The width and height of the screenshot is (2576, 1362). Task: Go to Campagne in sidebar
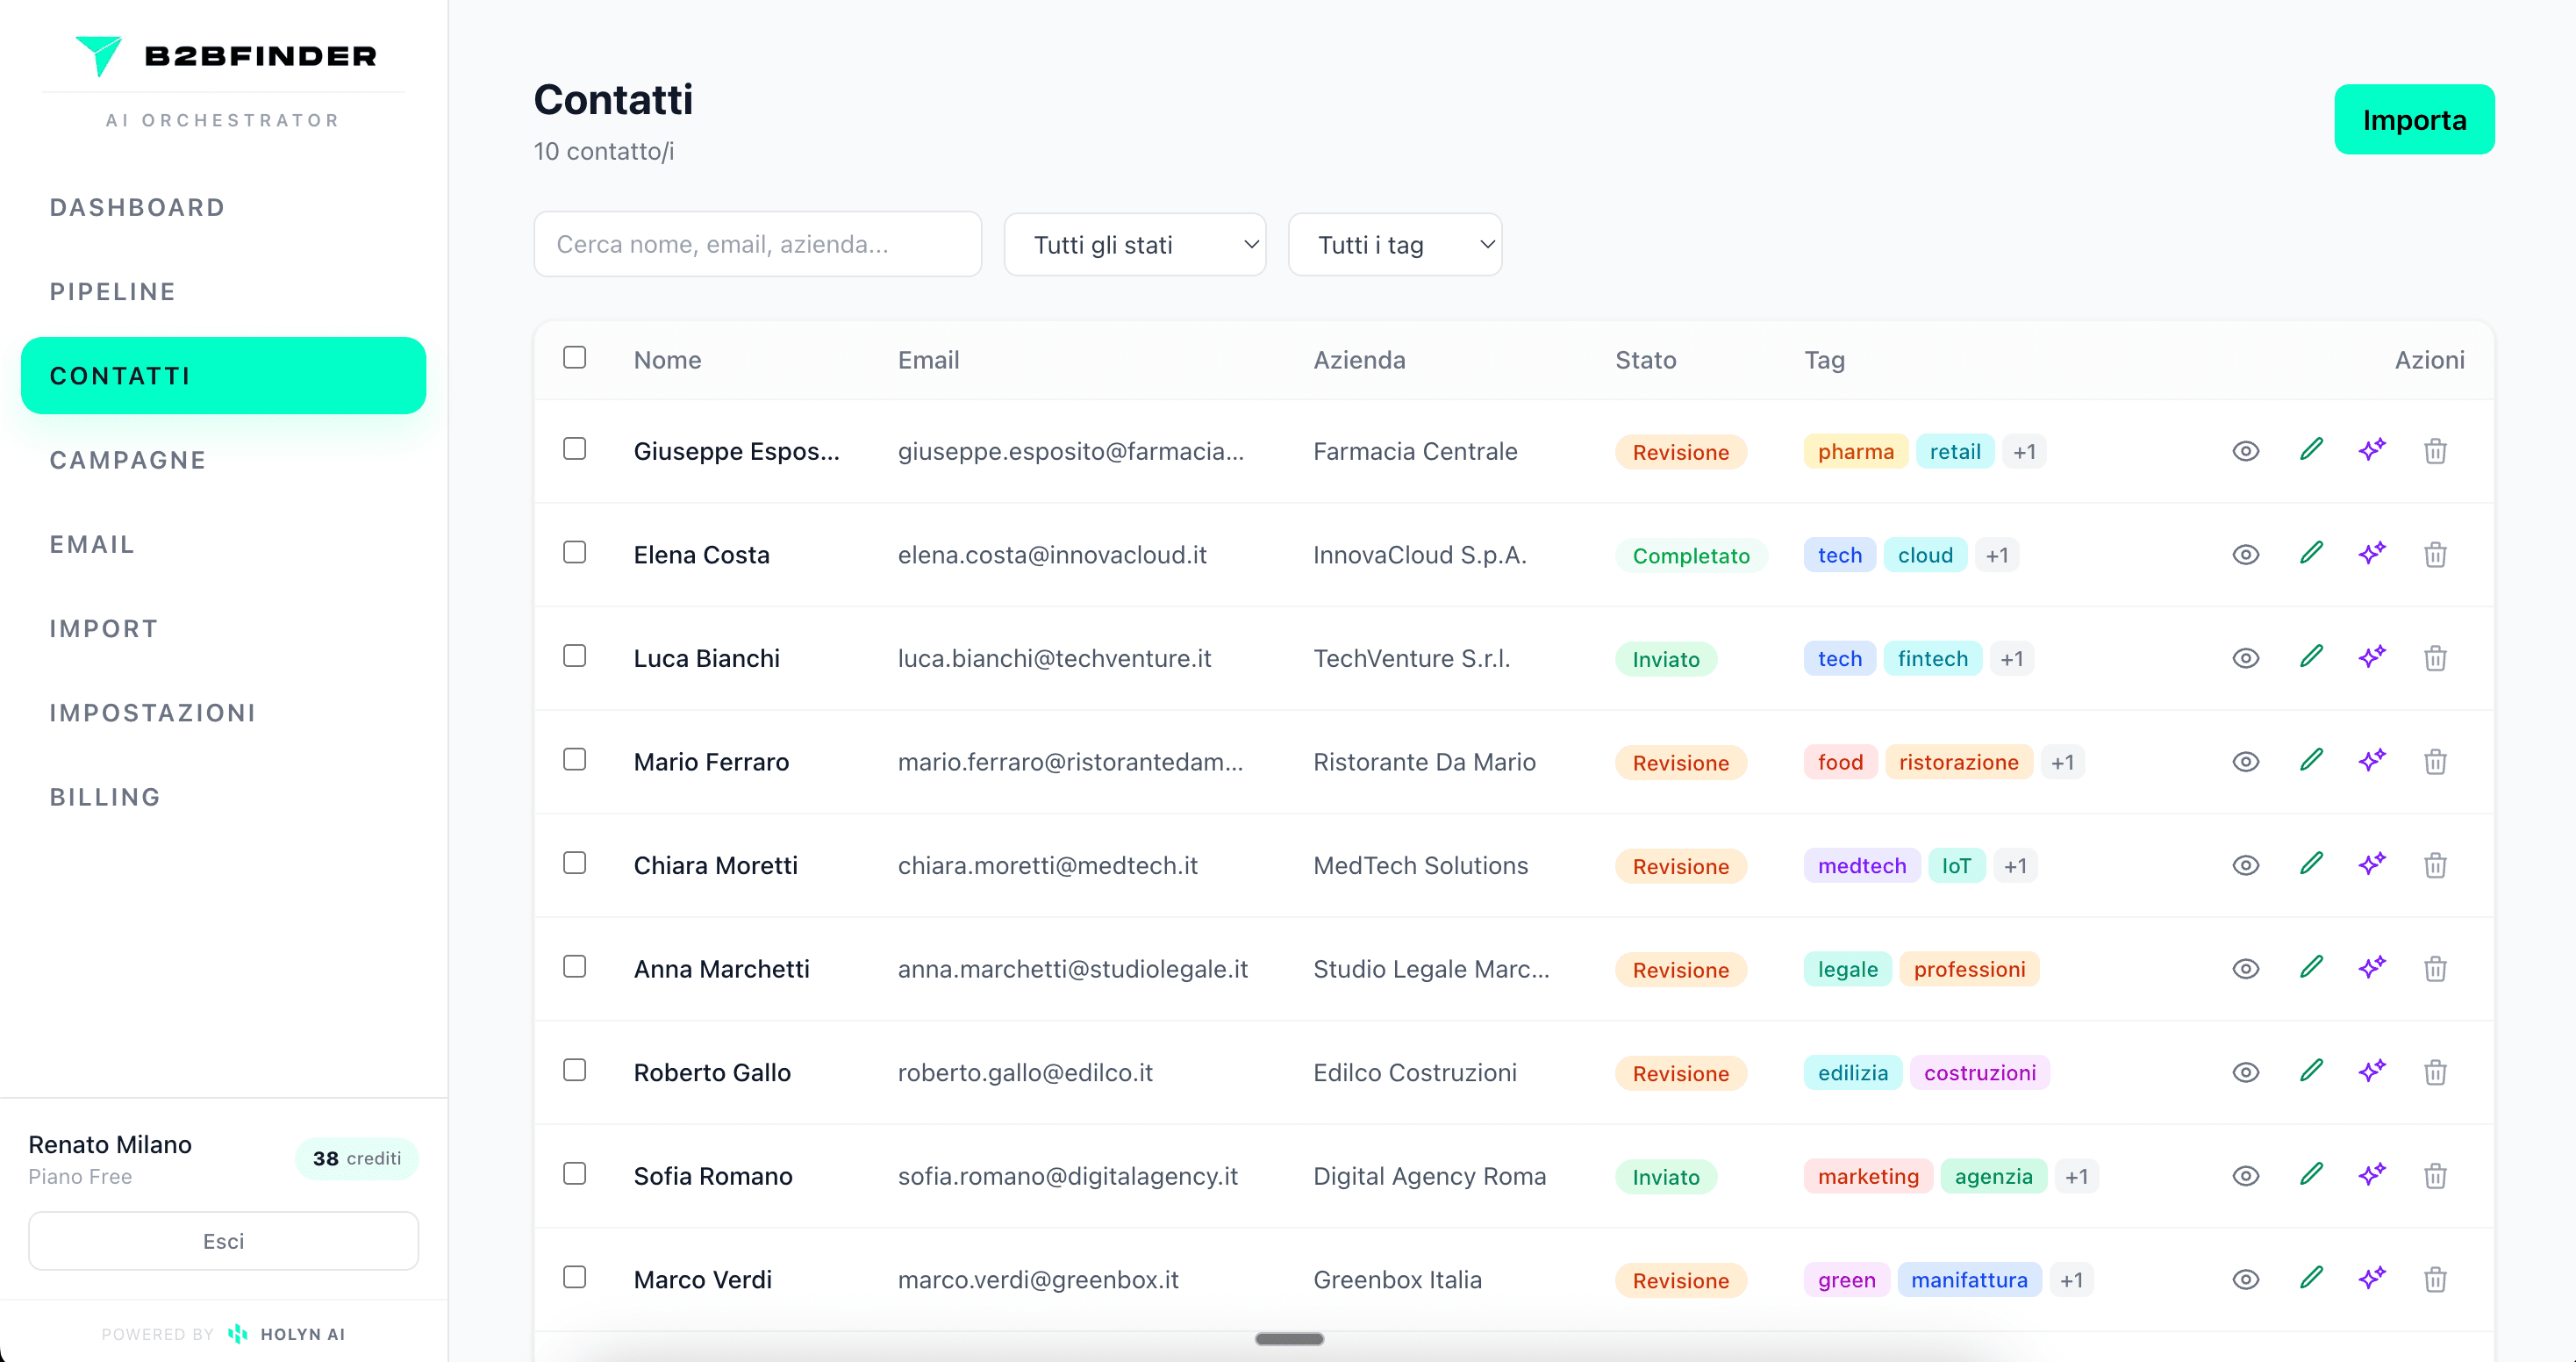pyautogui.click(x=128, y=460)
